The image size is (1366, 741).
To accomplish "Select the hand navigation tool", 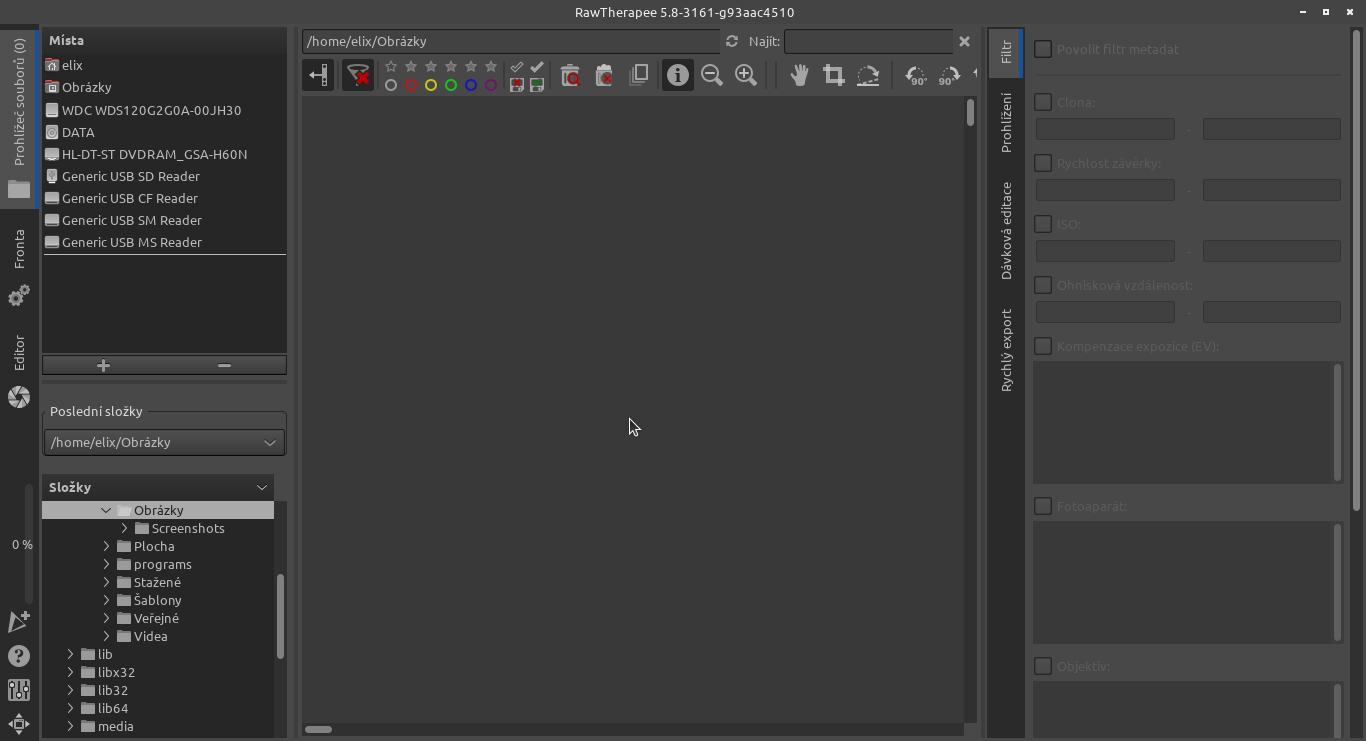I will [799, 75].
